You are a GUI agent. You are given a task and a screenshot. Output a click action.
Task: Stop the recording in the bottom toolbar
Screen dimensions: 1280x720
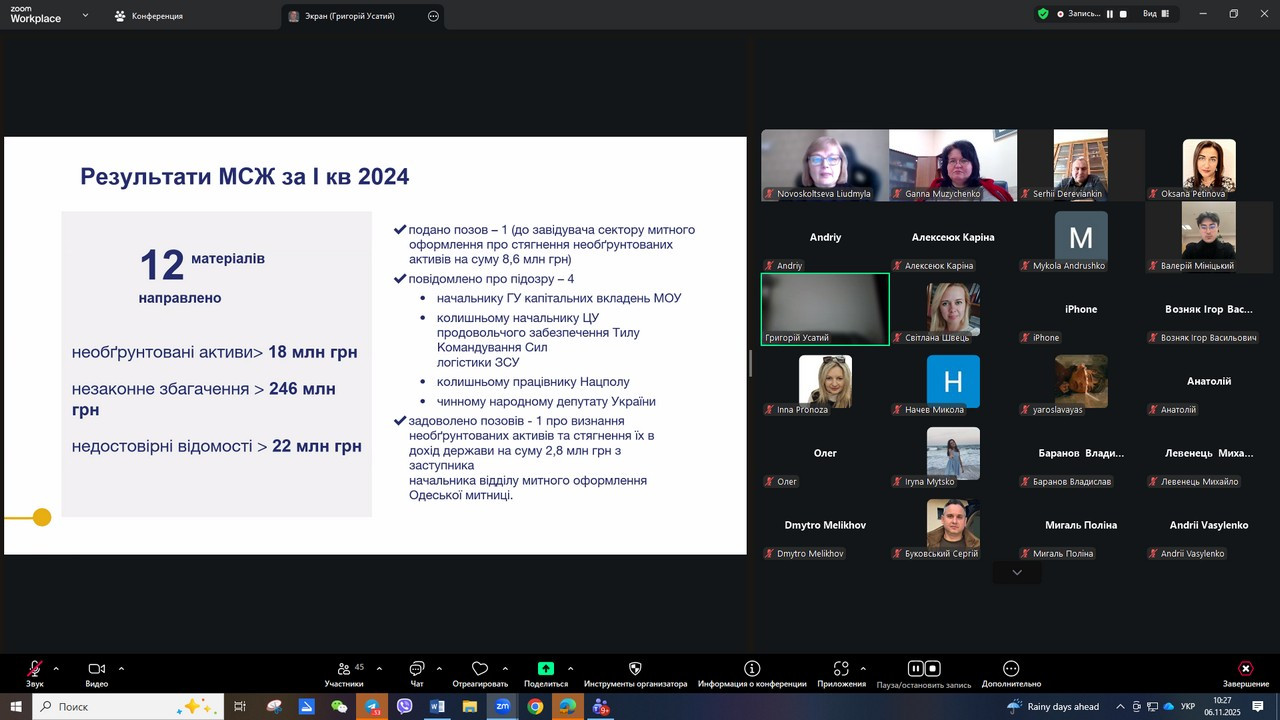[x=932, y=668]
